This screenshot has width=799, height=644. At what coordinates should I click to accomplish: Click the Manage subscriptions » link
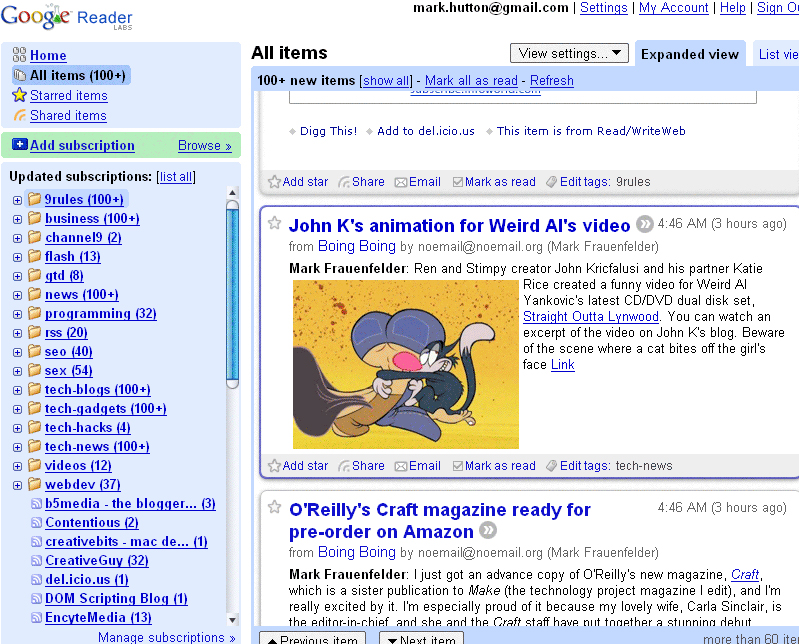pos(167,637)
